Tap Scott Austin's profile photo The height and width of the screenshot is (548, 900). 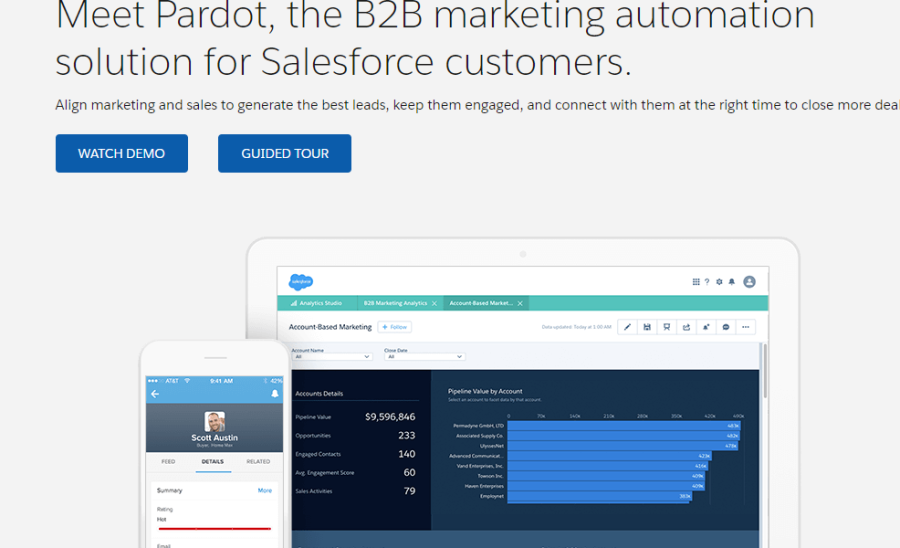click(214, 421)
